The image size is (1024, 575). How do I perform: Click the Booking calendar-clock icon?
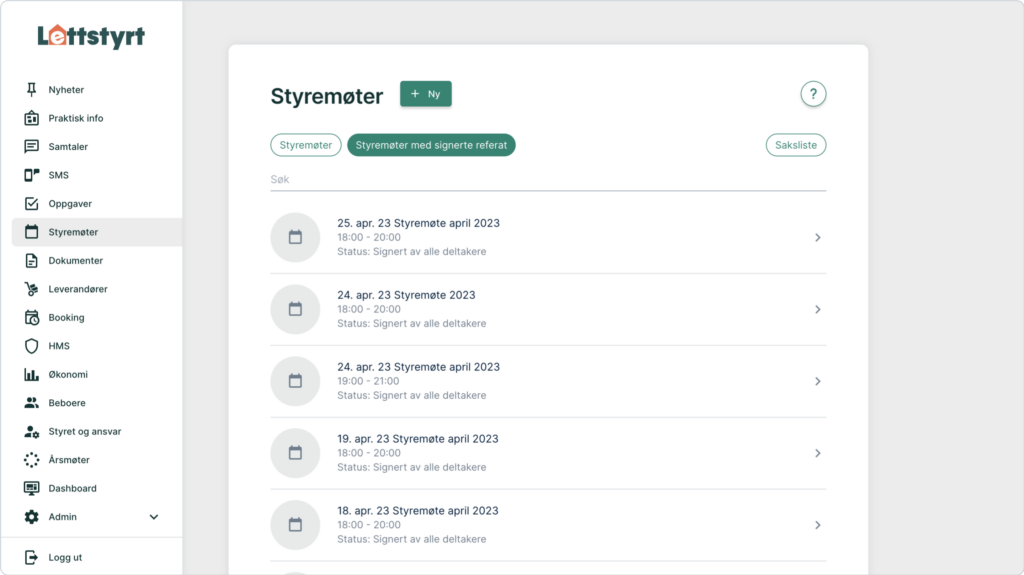tap(31, 318)
